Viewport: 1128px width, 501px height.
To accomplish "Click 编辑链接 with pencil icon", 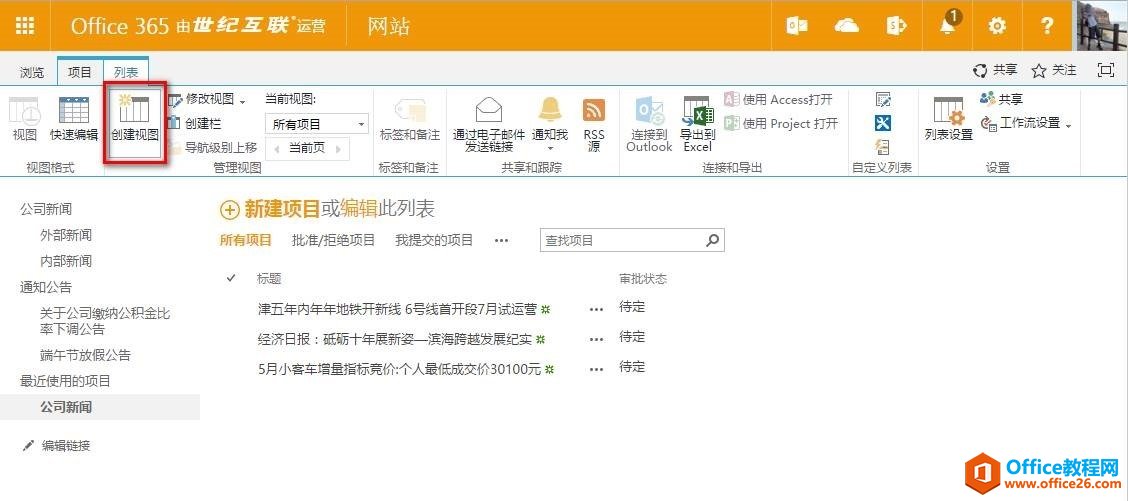I will [x=57, y=446].
